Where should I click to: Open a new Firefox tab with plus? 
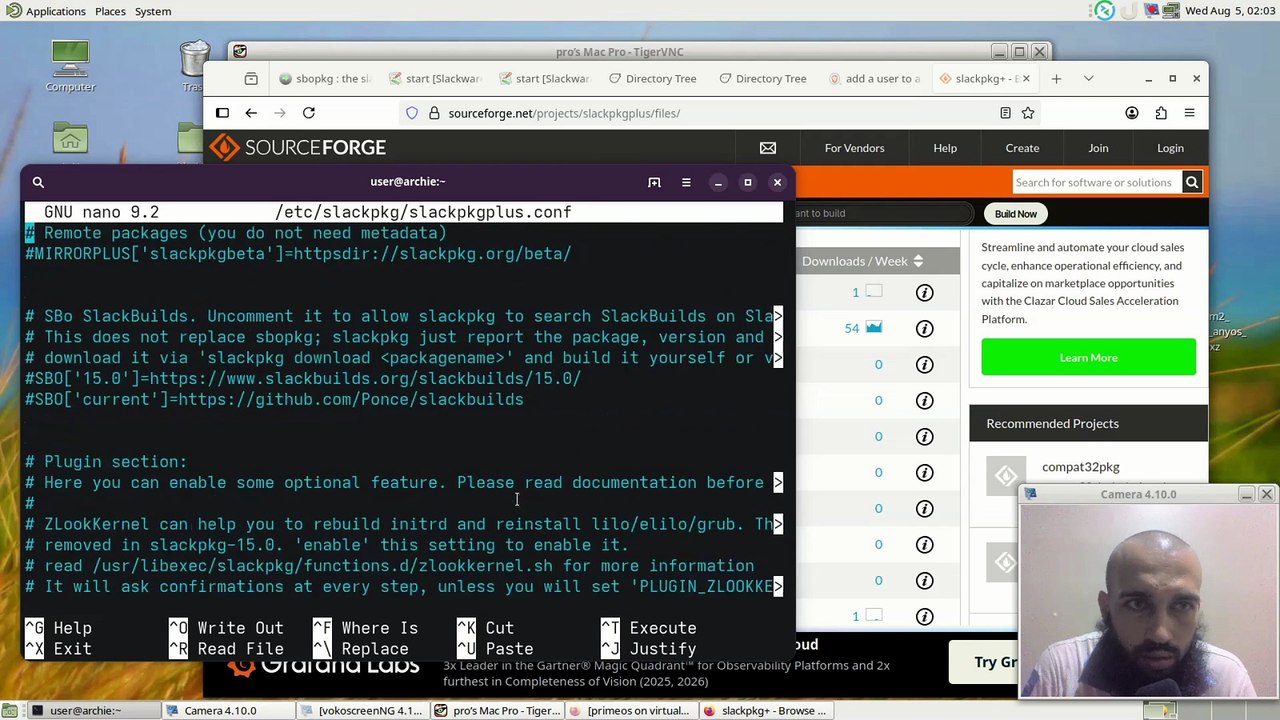1056,78
